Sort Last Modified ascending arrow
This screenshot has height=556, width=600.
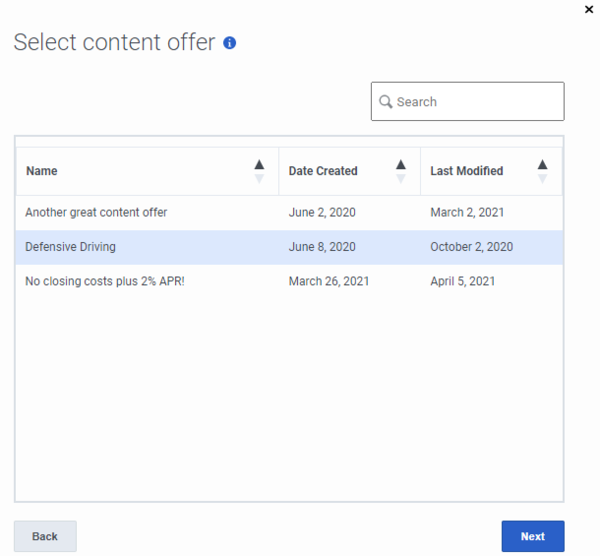point(542,165)
